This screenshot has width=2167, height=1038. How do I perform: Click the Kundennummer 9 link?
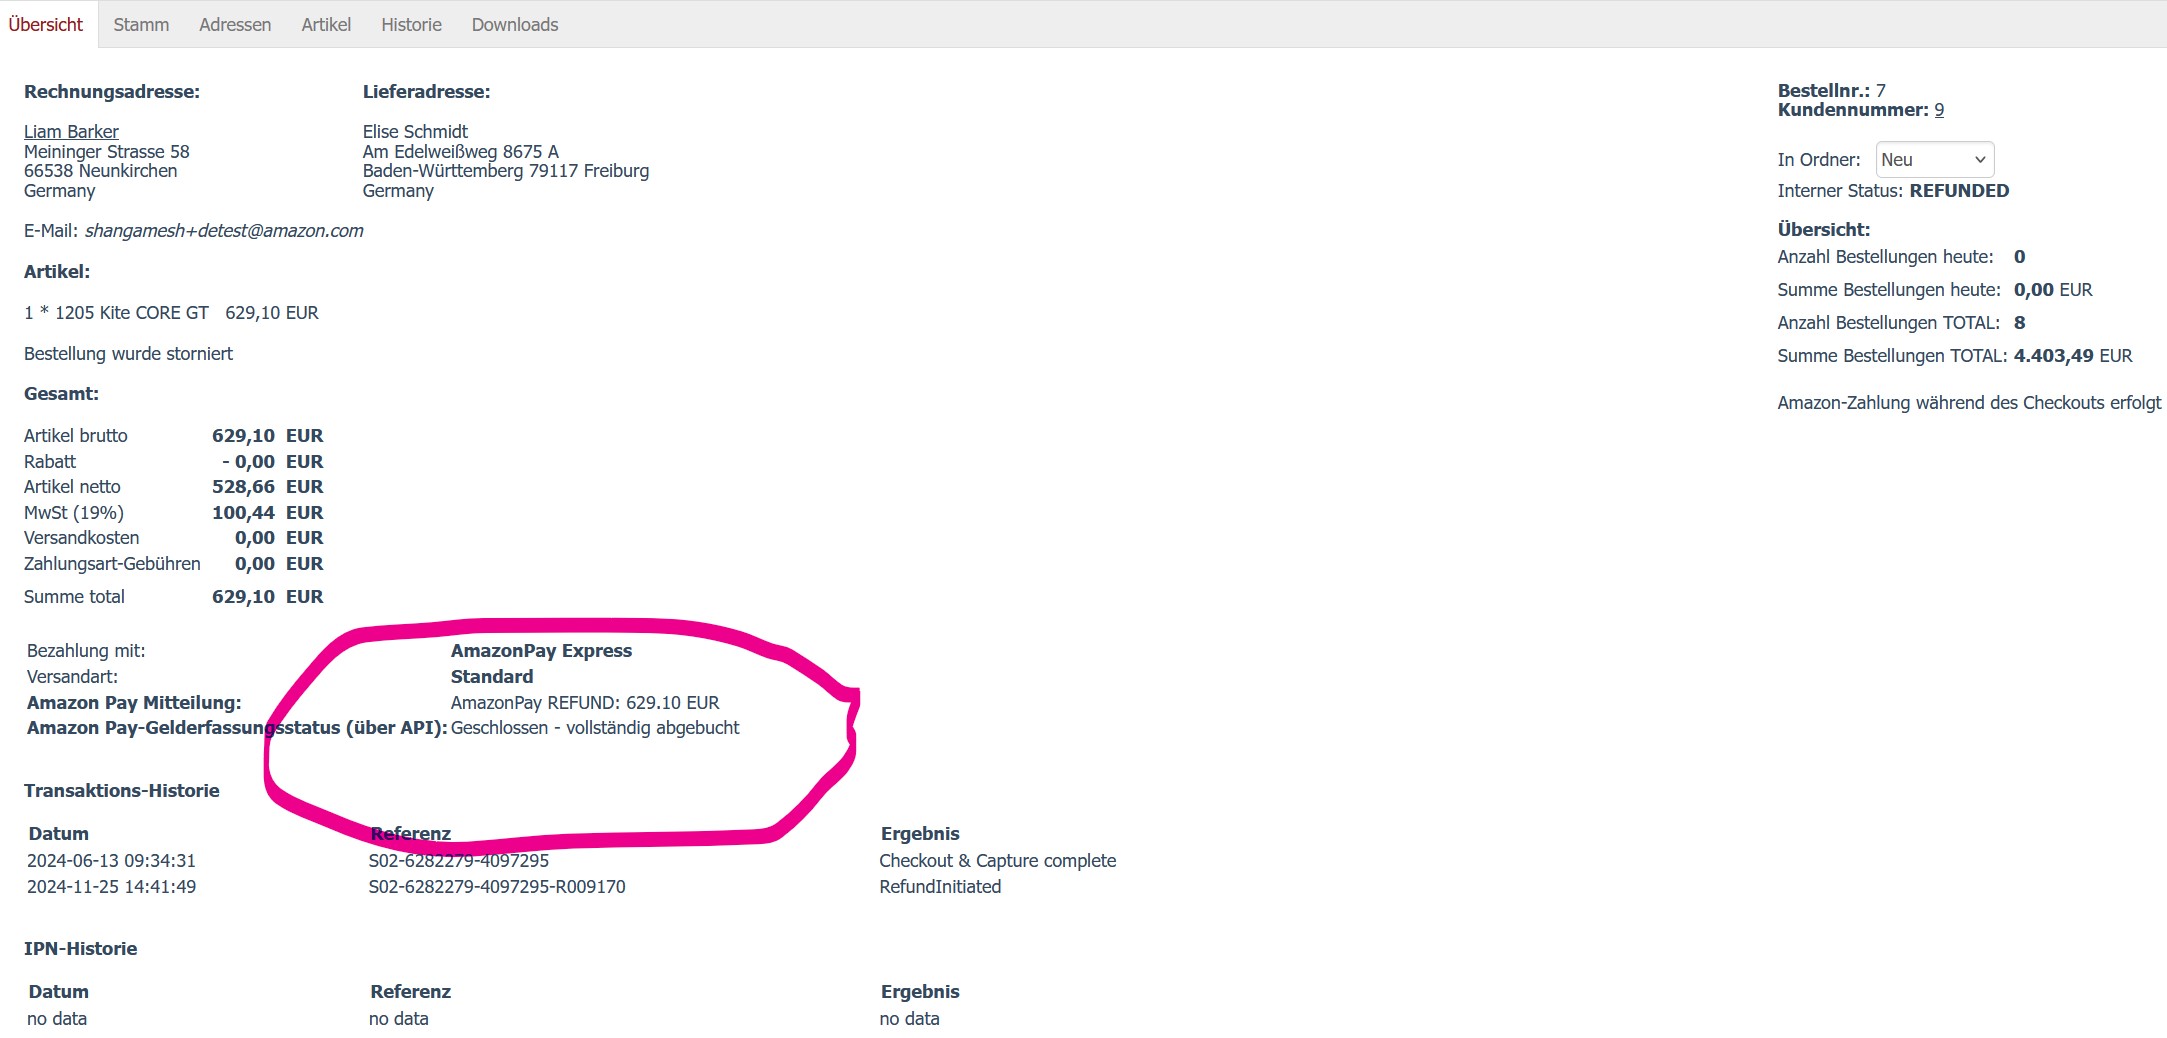tap(1939, 110)
